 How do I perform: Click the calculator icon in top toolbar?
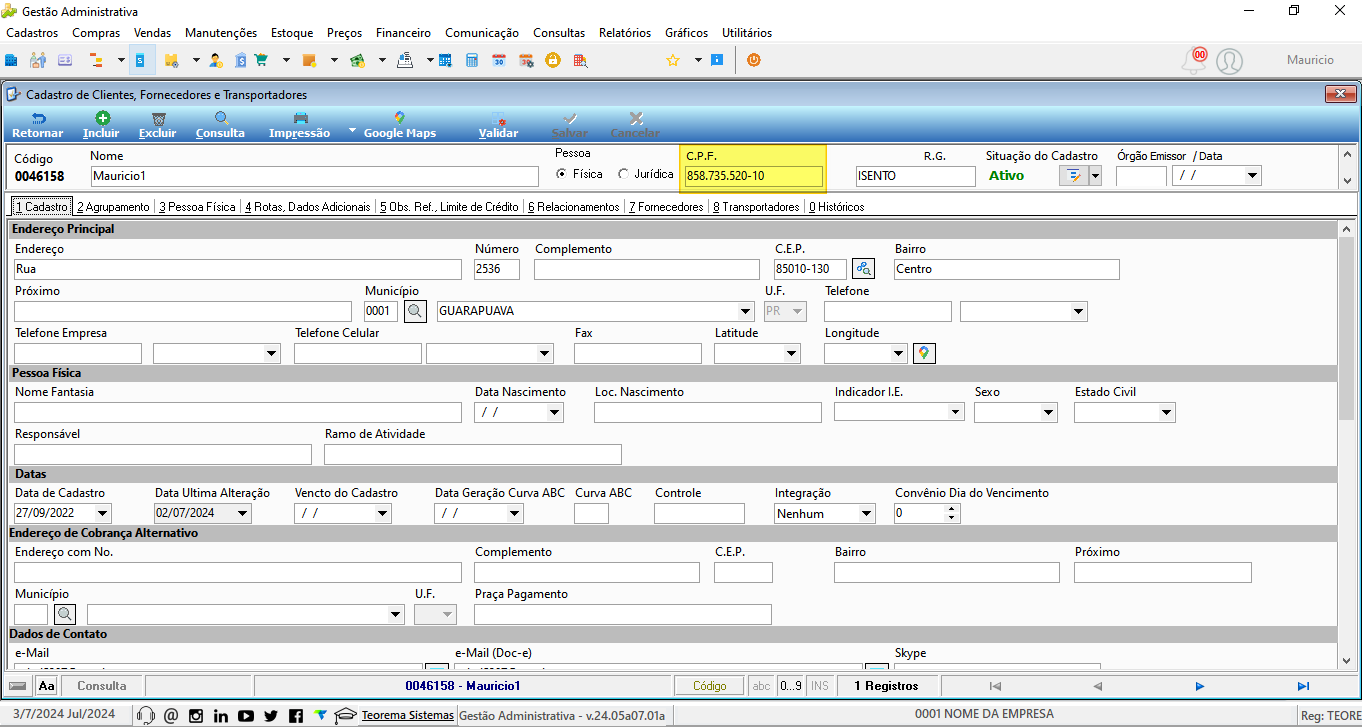(473, 60)
